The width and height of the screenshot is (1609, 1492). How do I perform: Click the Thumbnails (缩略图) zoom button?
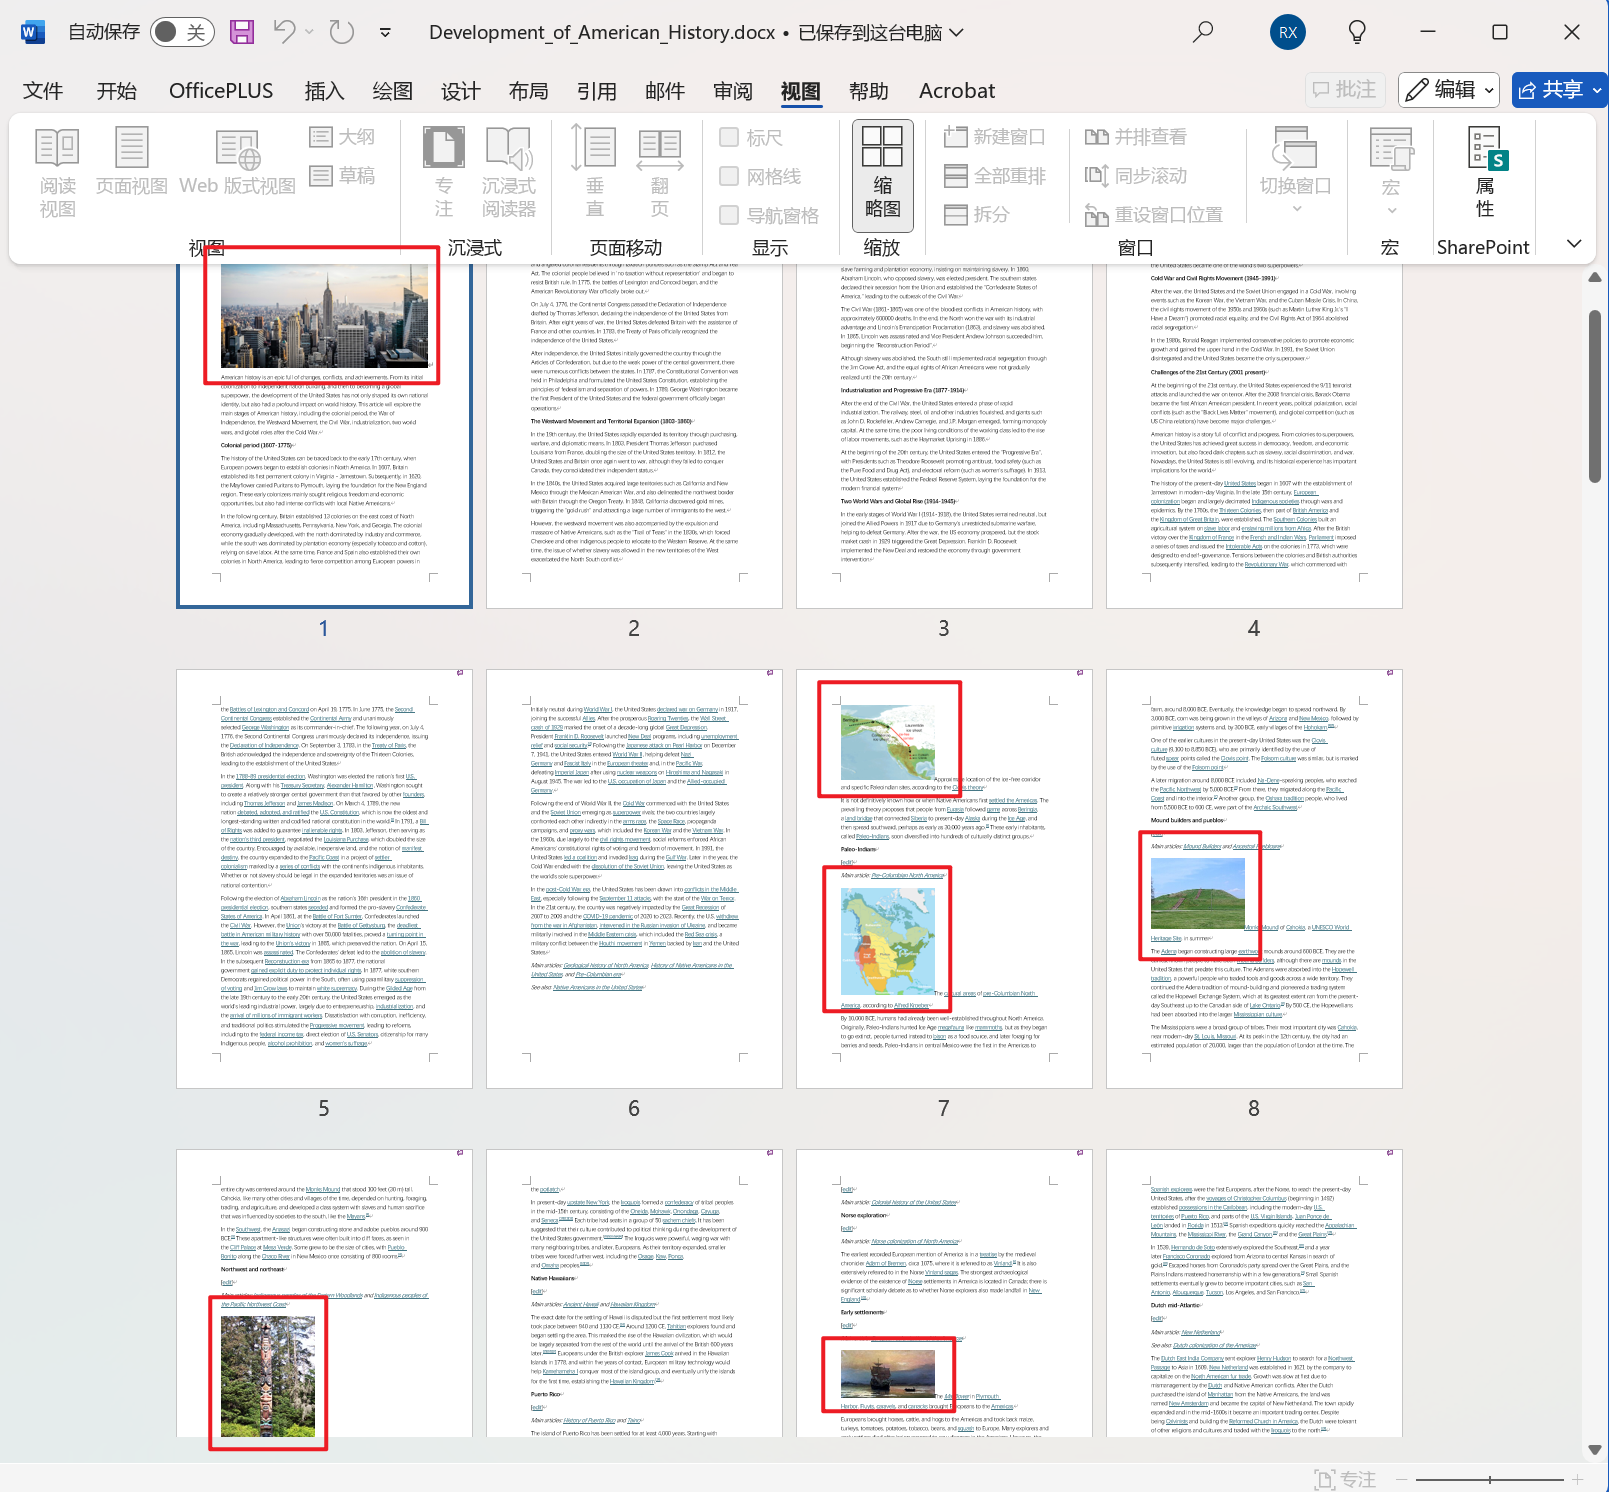(882, 174)
